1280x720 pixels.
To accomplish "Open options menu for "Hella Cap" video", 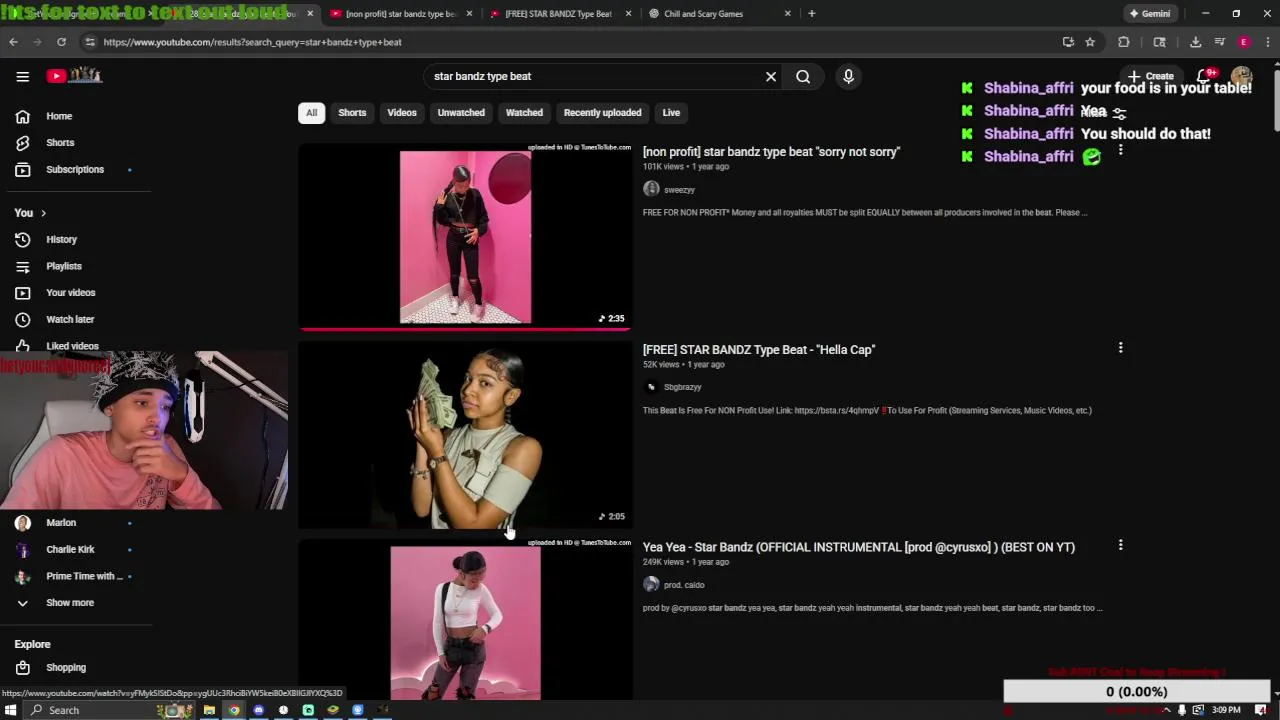I will (x=1120, y=348).
